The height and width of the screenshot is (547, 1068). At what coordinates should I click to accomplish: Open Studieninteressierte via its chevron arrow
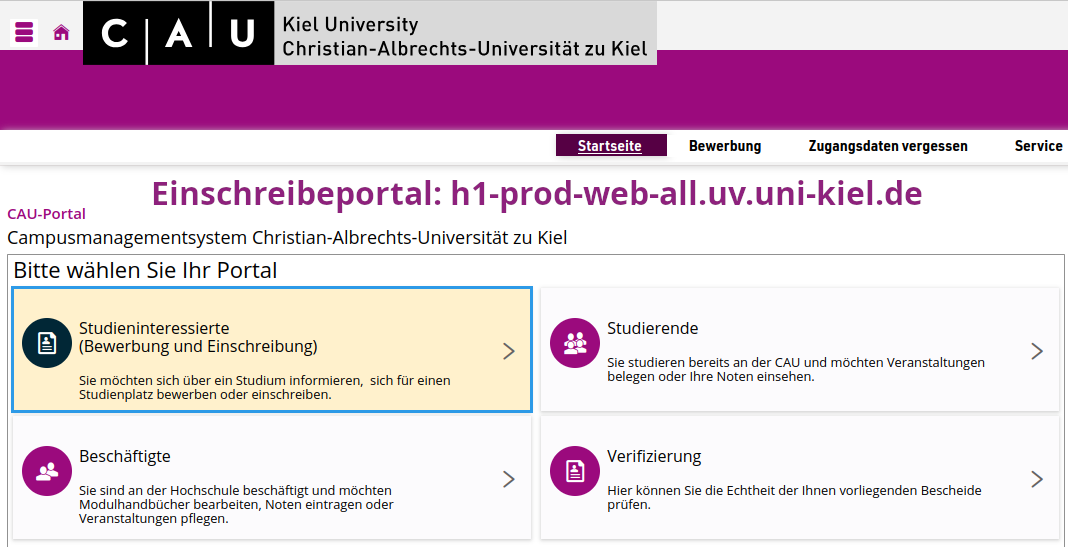509,351
